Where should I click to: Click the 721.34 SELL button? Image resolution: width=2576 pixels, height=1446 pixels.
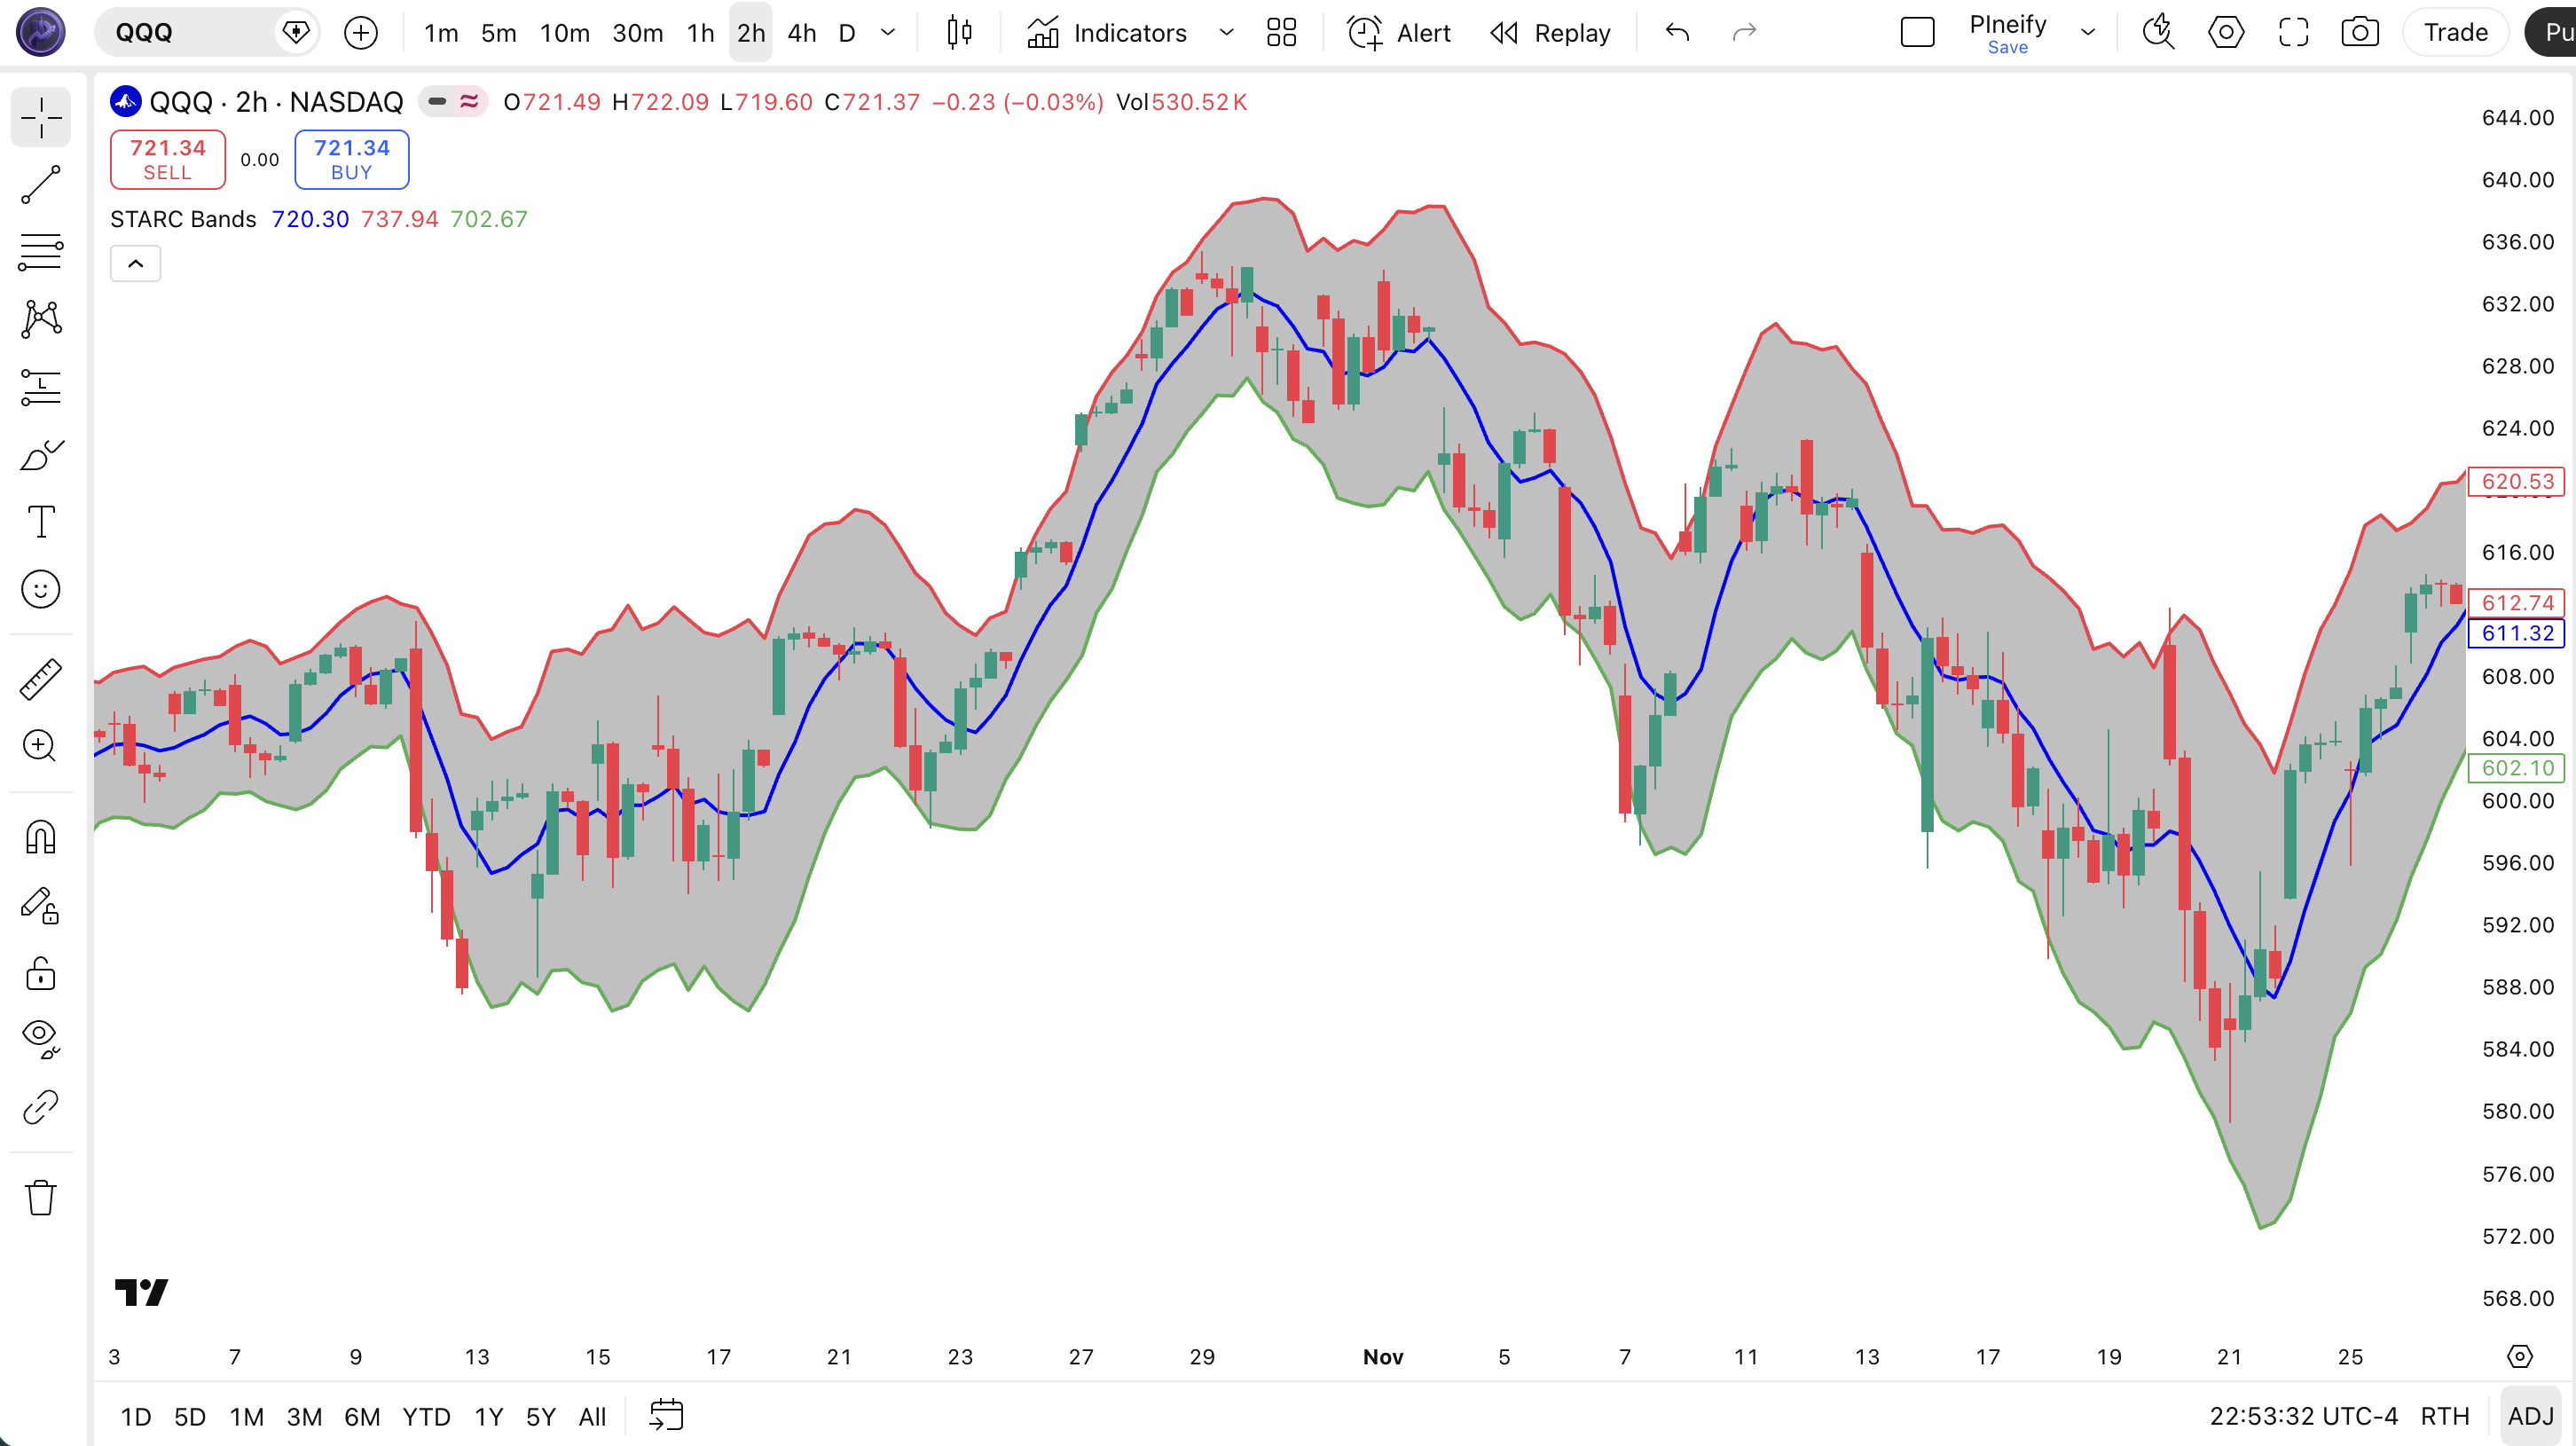[168, 159]
